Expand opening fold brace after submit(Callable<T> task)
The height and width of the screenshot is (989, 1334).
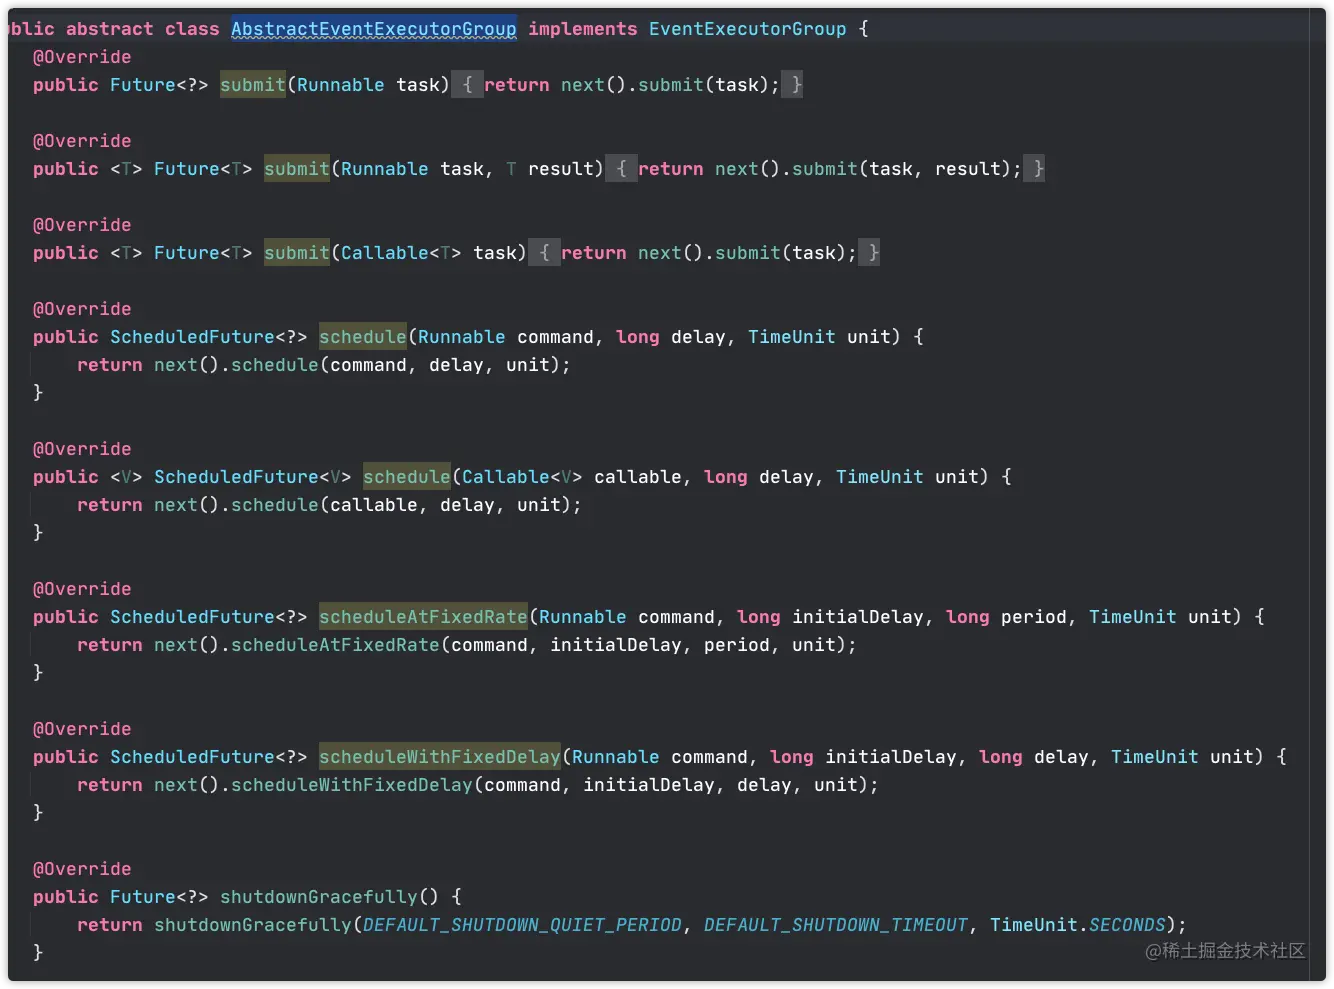point(544,253)
